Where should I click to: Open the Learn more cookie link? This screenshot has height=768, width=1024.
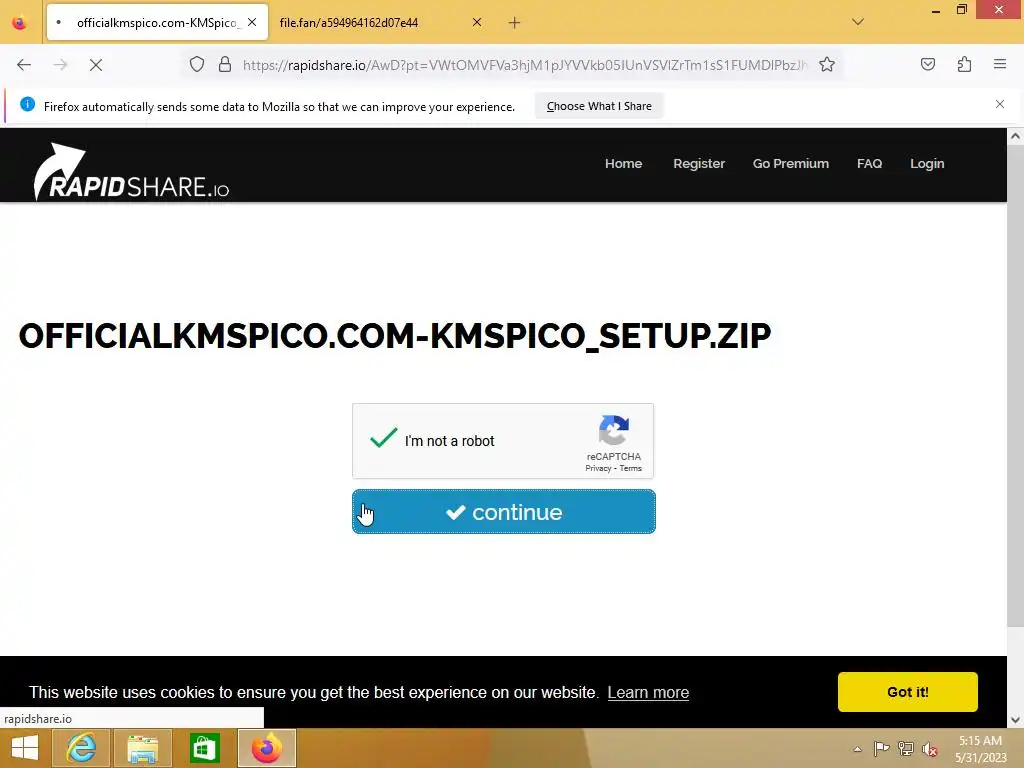[648, 692]
